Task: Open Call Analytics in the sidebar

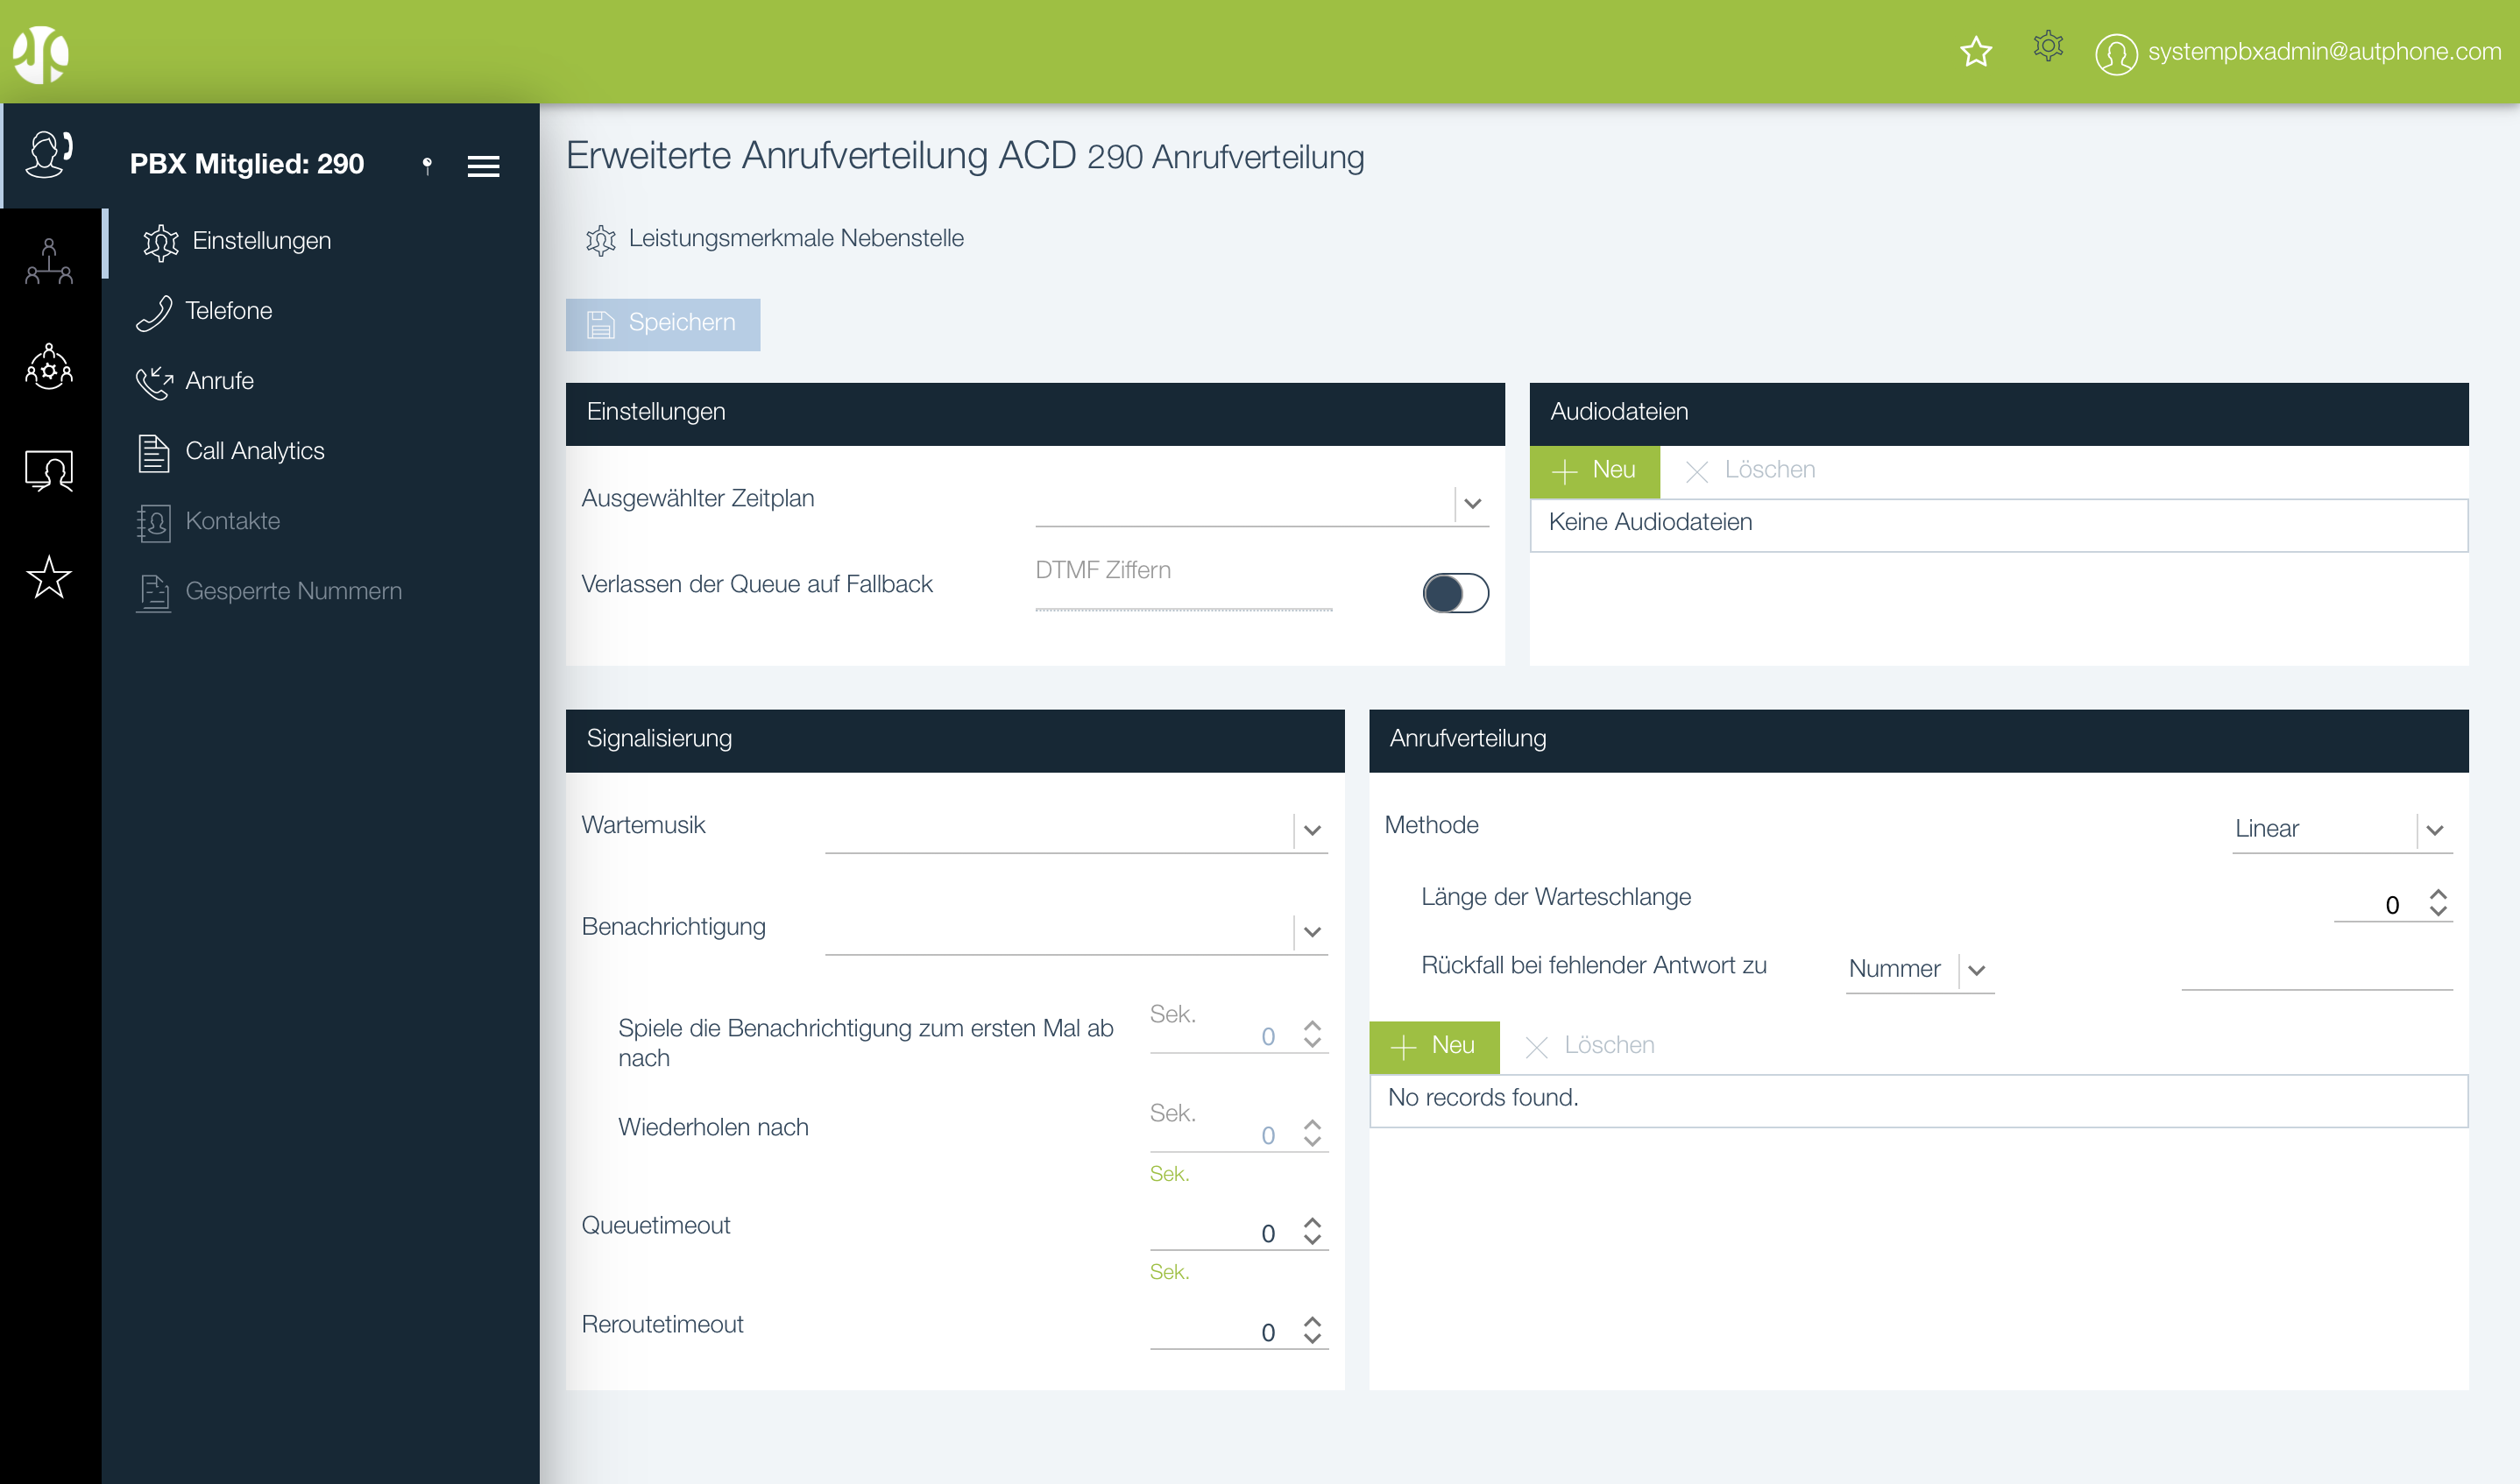Action: coord(254,451)
